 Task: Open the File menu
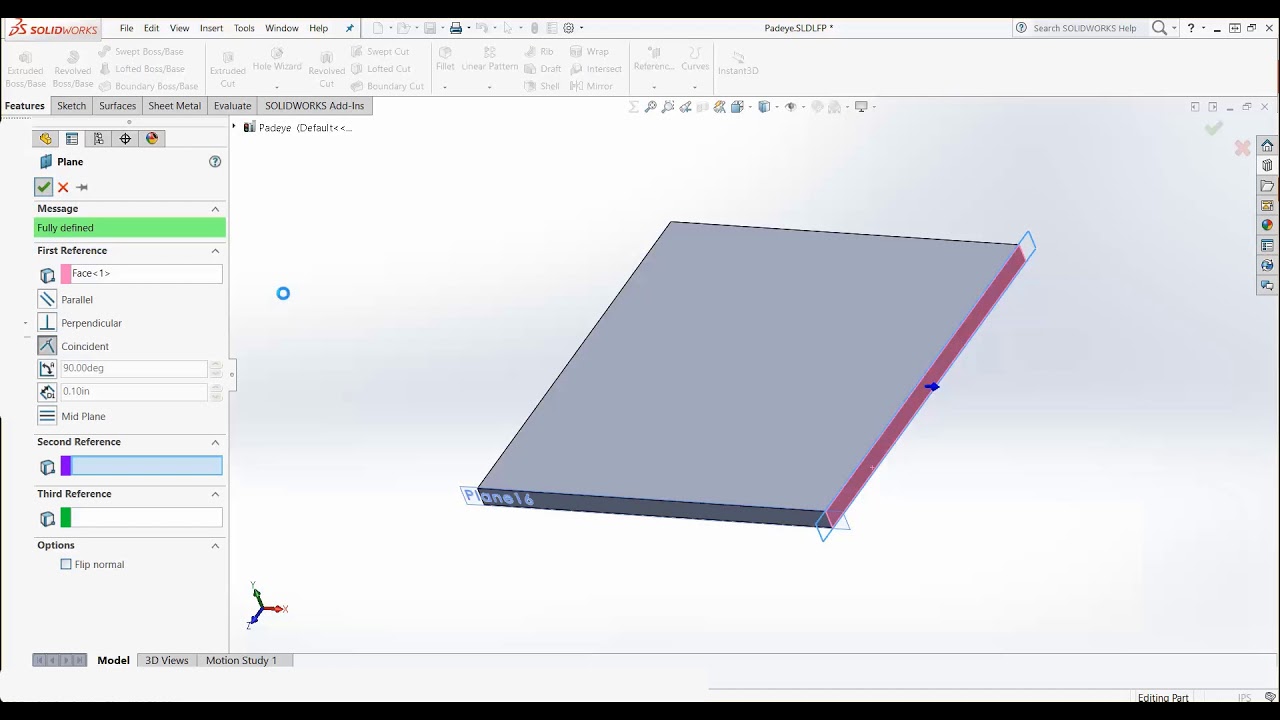click(x=126, y=28)
